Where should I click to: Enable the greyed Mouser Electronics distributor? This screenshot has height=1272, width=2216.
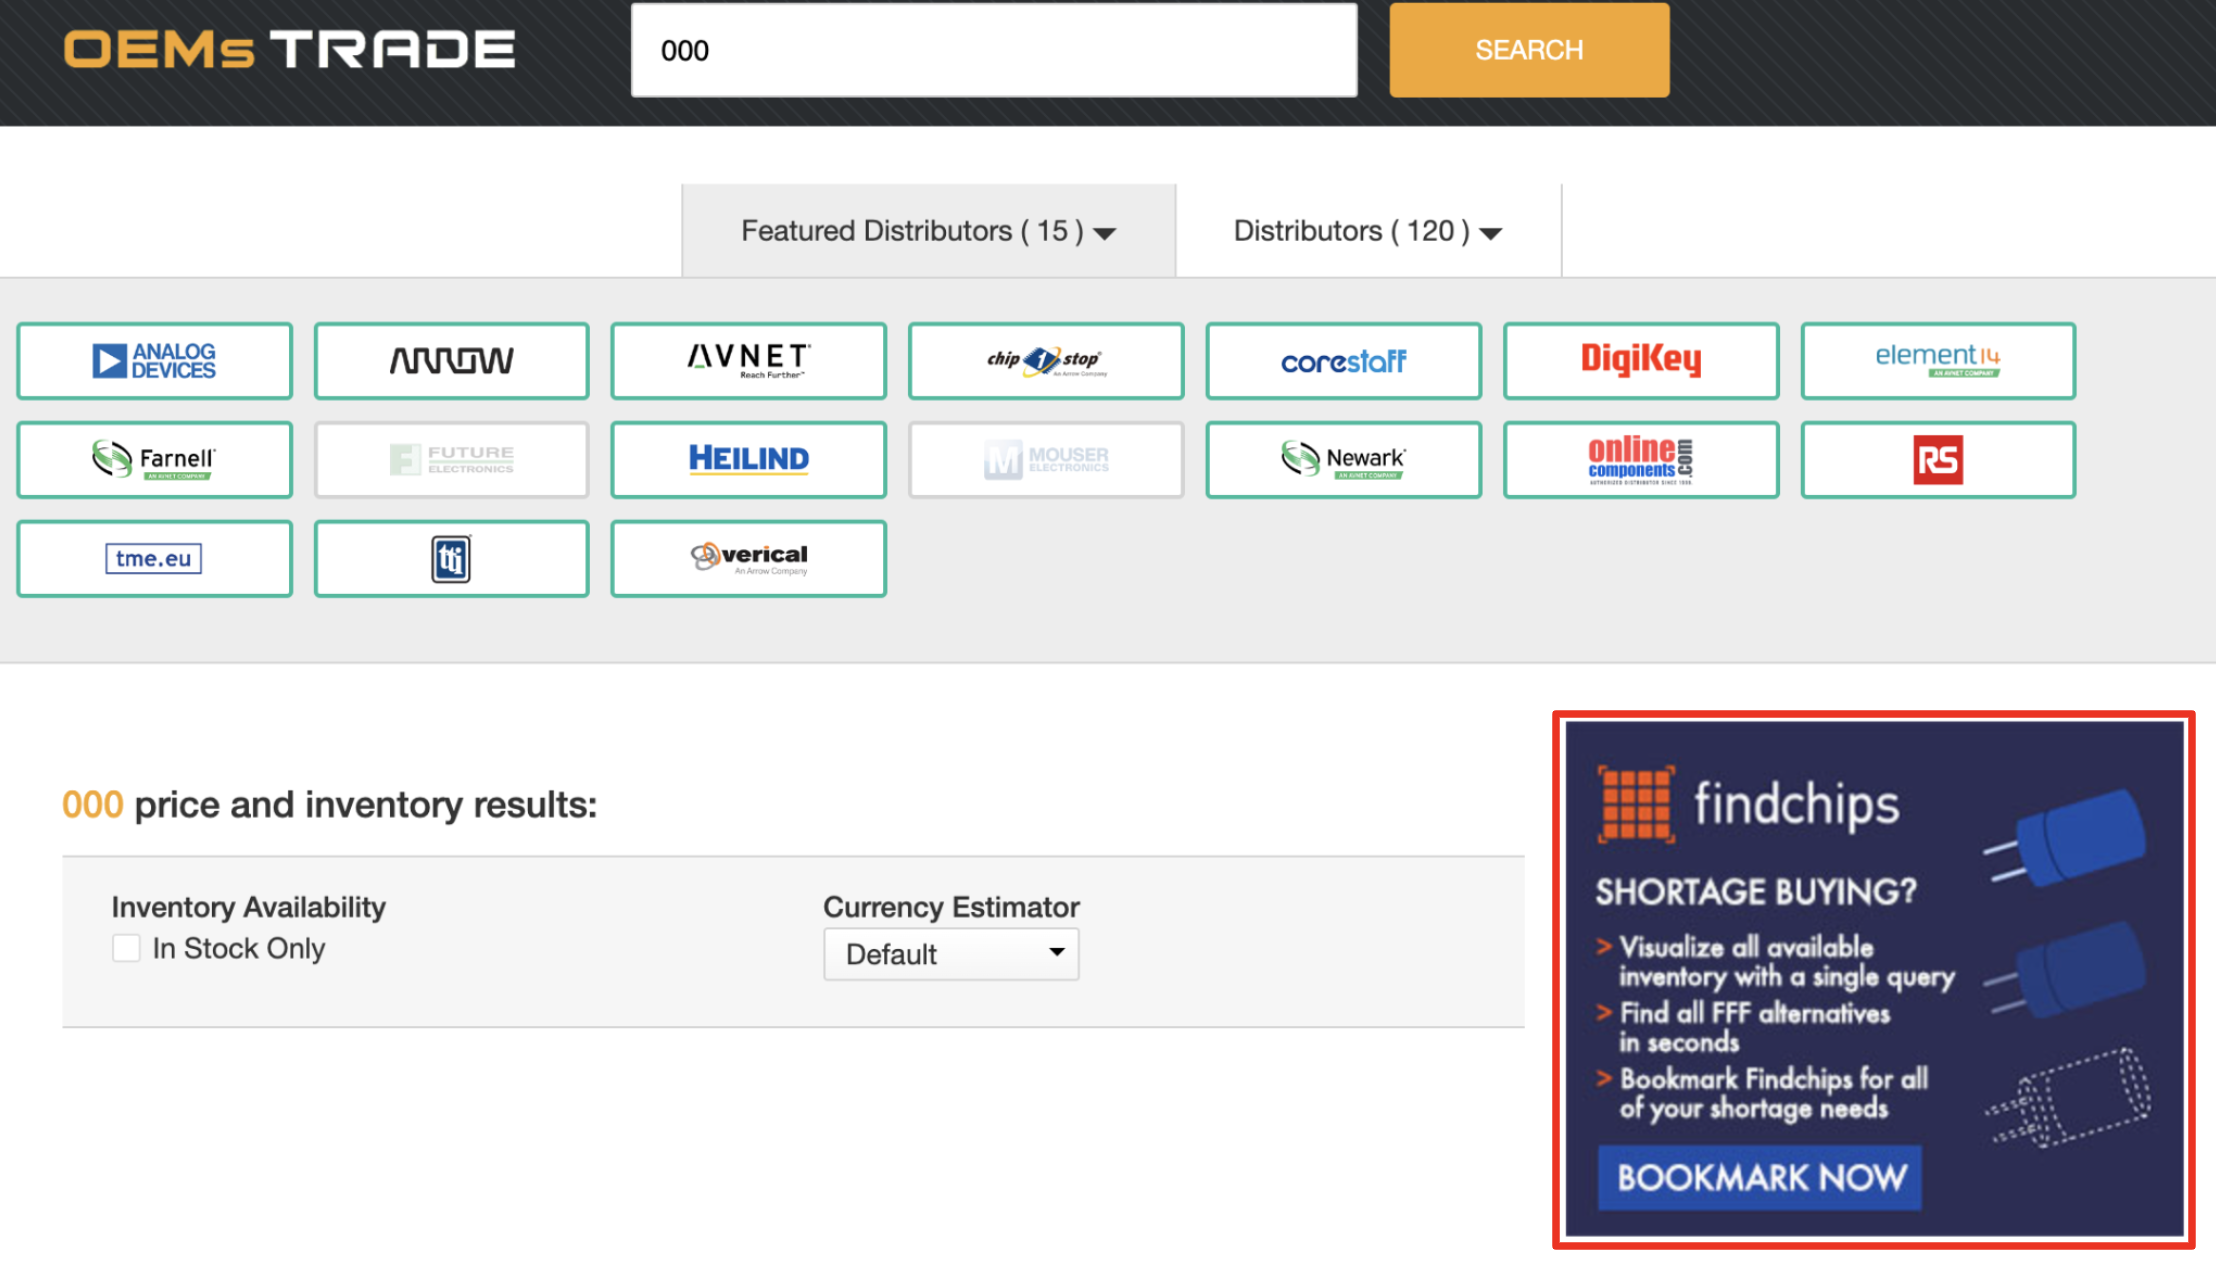click(1046, 460)
